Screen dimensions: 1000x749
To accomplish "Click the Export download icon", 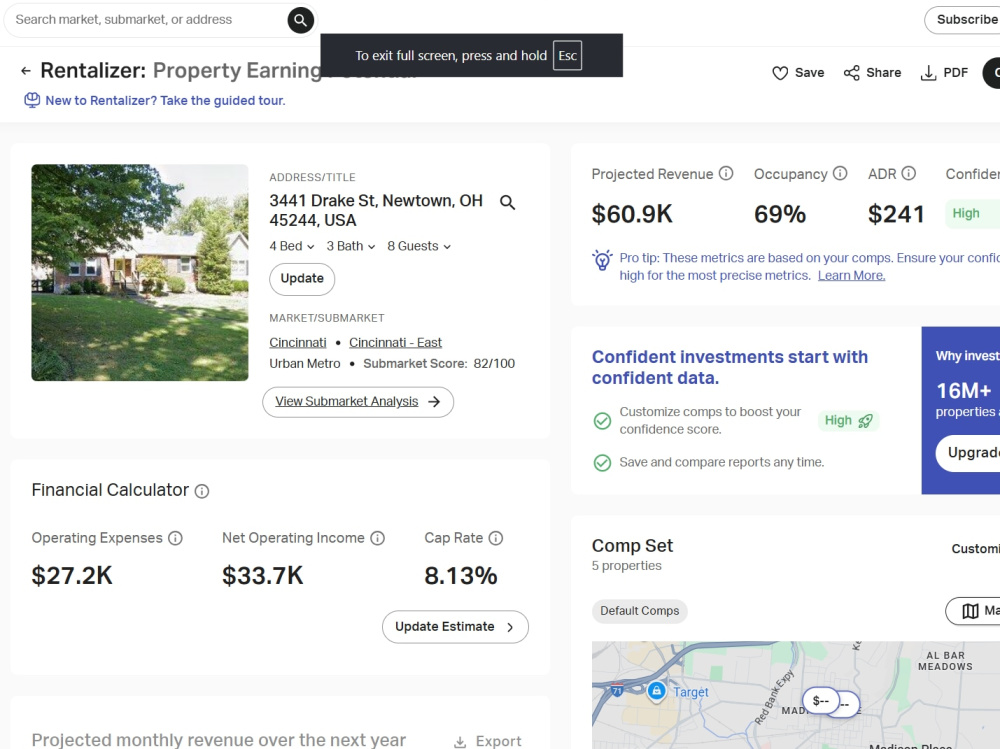I will pos(460,742).
